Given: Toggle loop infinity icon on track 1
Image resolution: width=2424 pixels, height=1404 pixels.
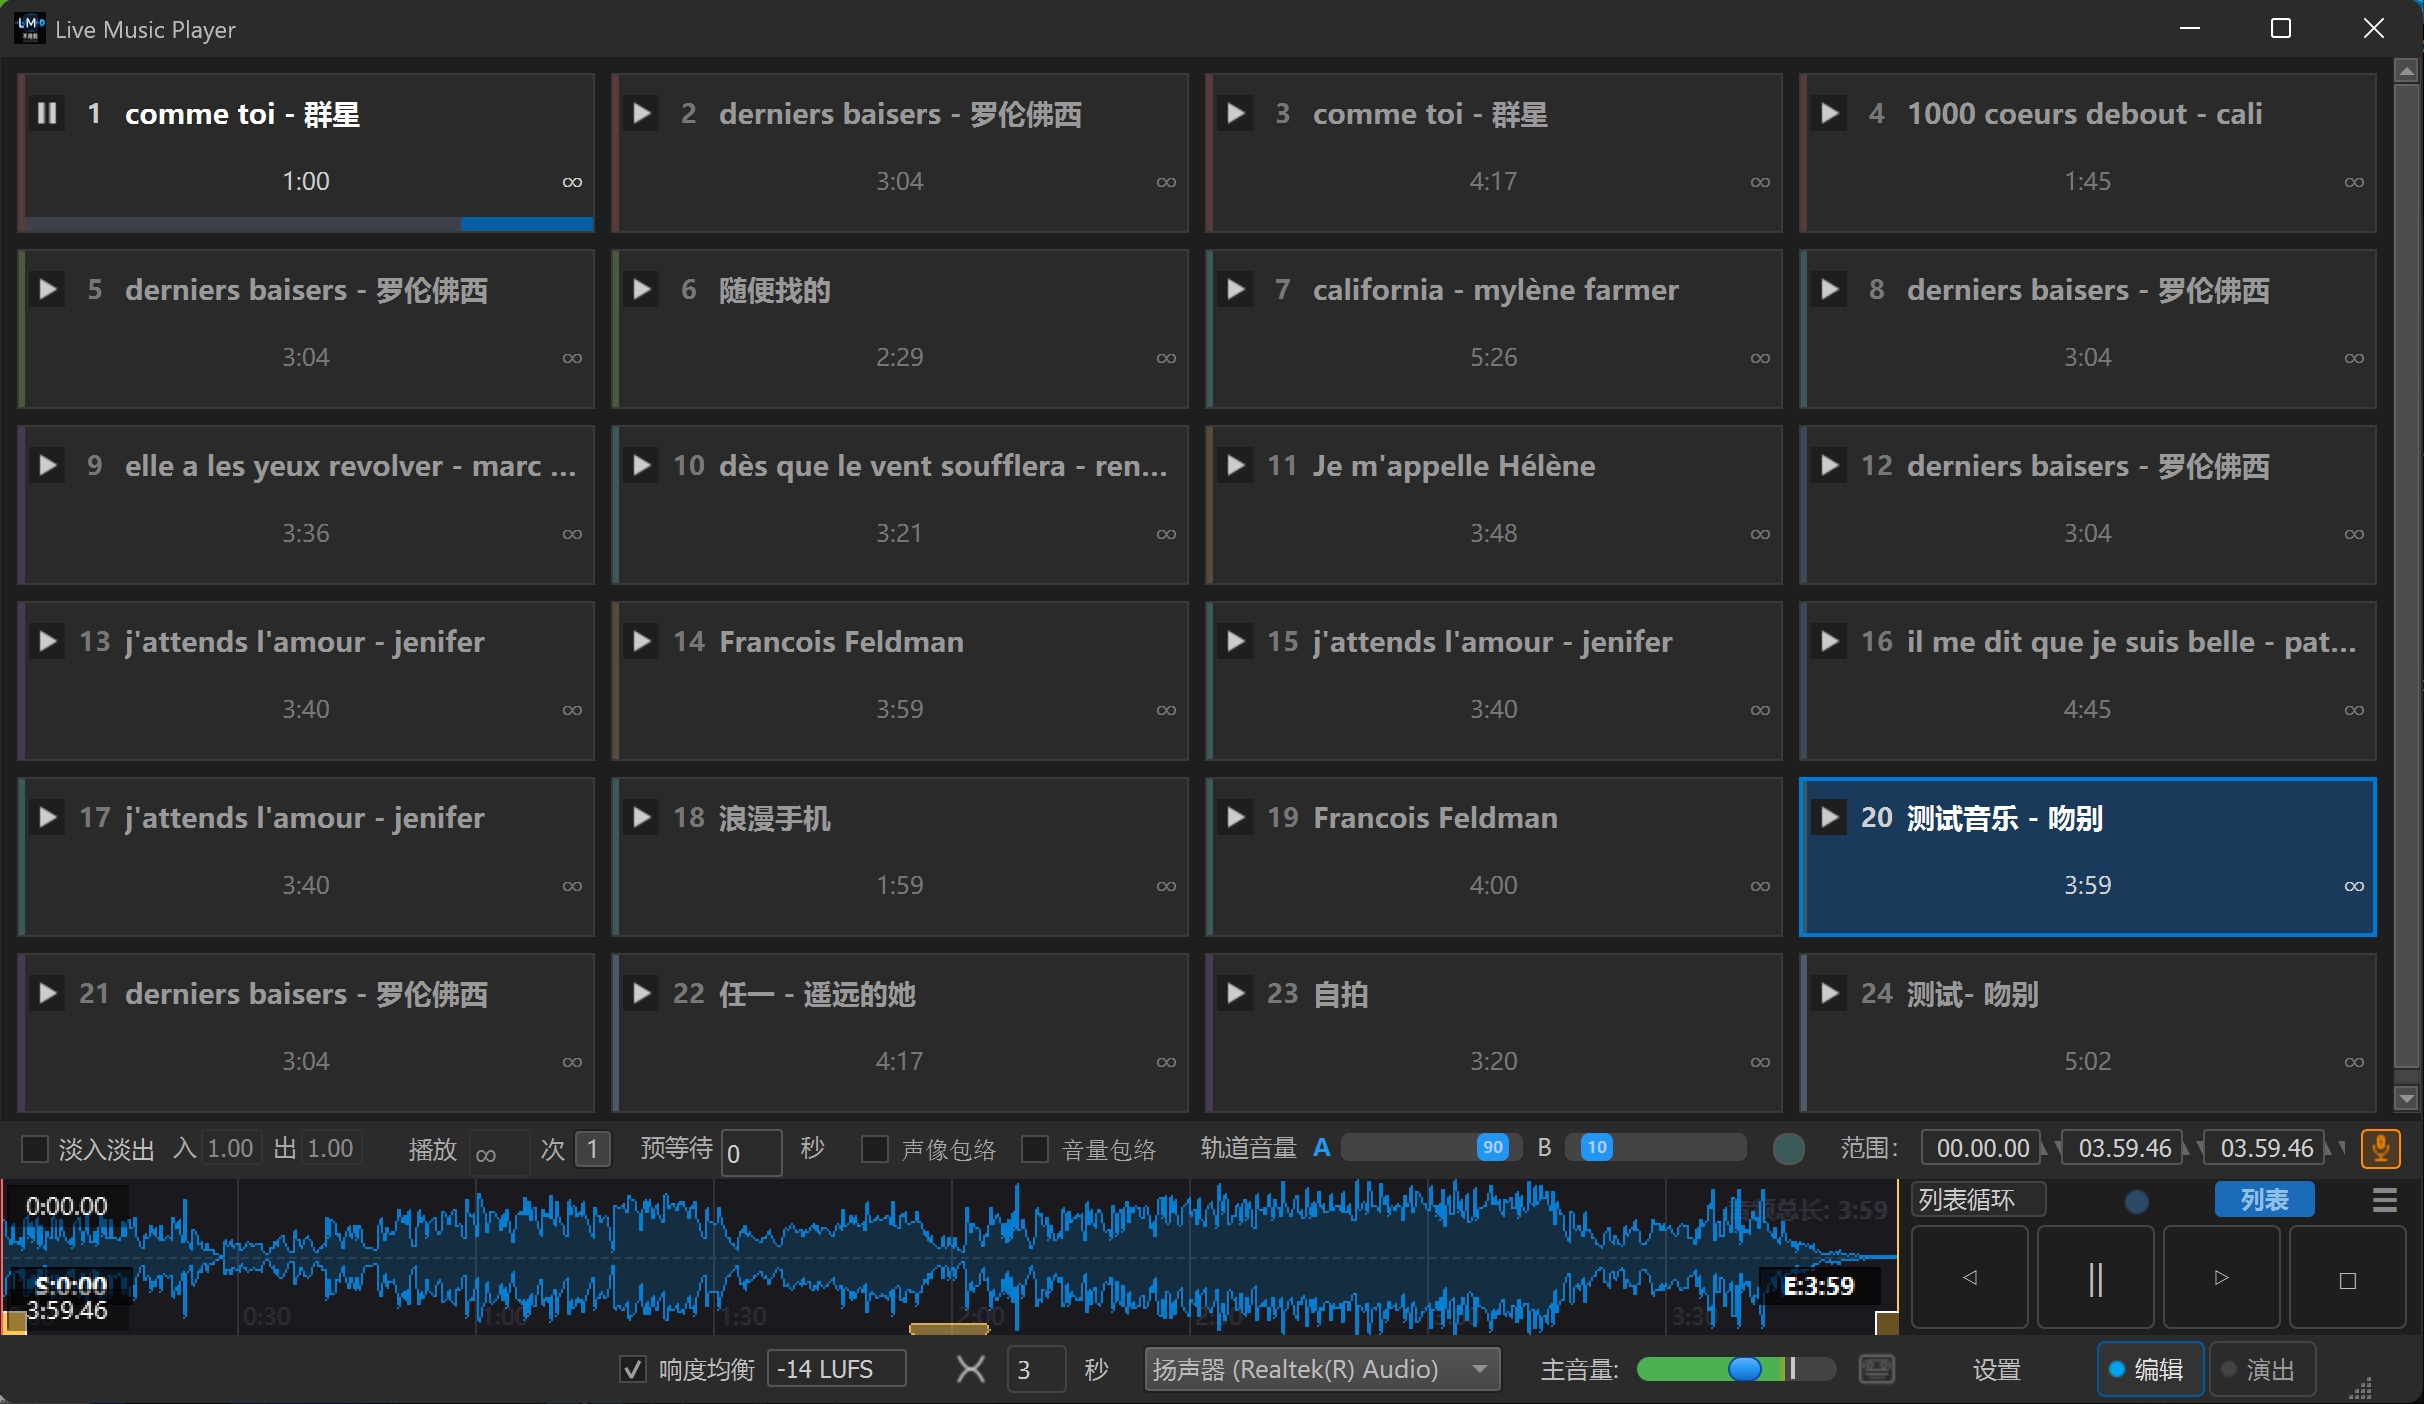Looking at the screenshot, I should pos(572,182).
